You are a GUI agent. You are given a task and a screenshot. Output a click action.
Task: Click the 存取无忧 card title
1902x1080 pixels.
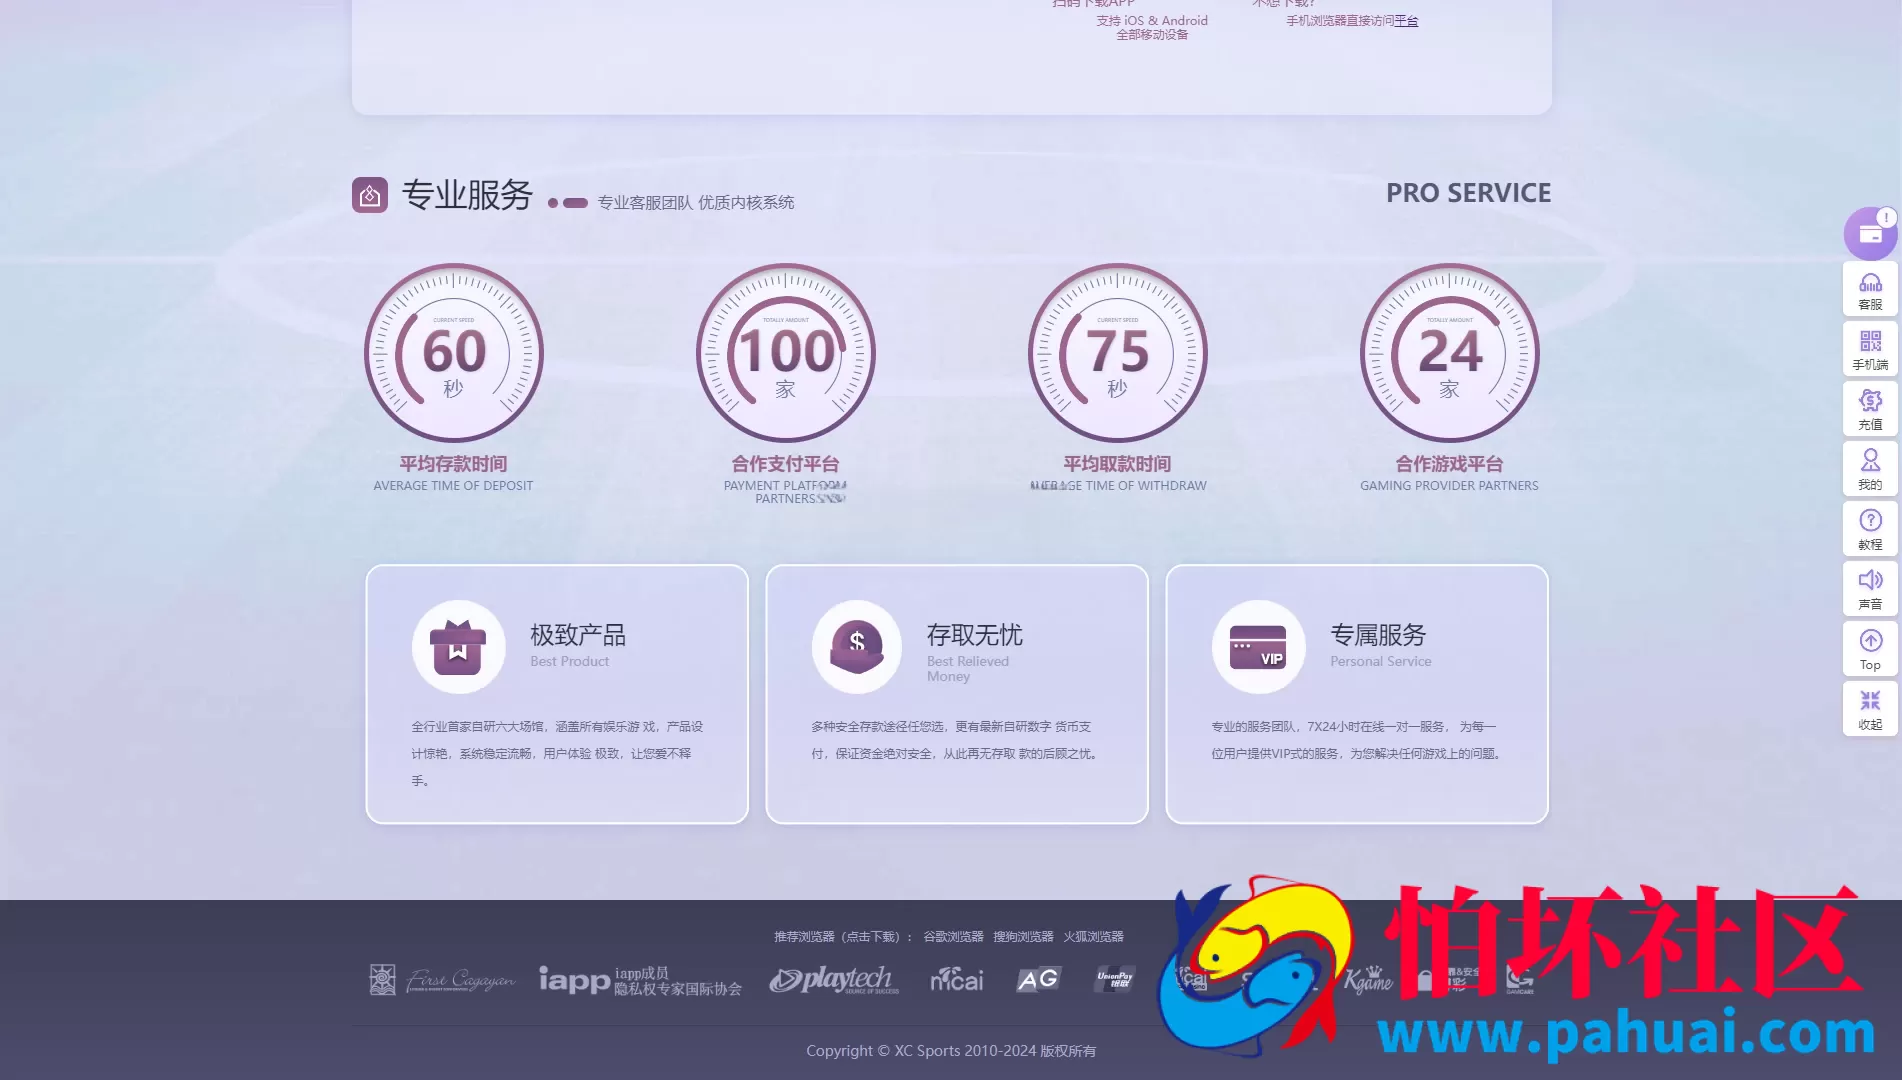coord(975,635)
